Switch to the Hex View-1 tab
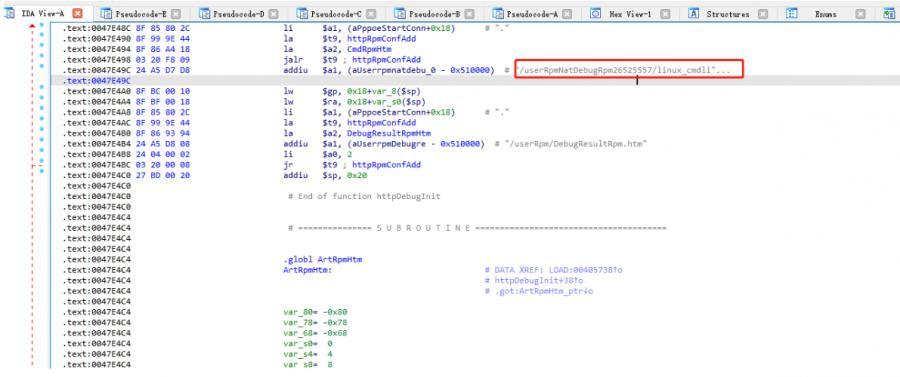Image resolution: width=900 pixels, height=377 pixels. [630, 13]
